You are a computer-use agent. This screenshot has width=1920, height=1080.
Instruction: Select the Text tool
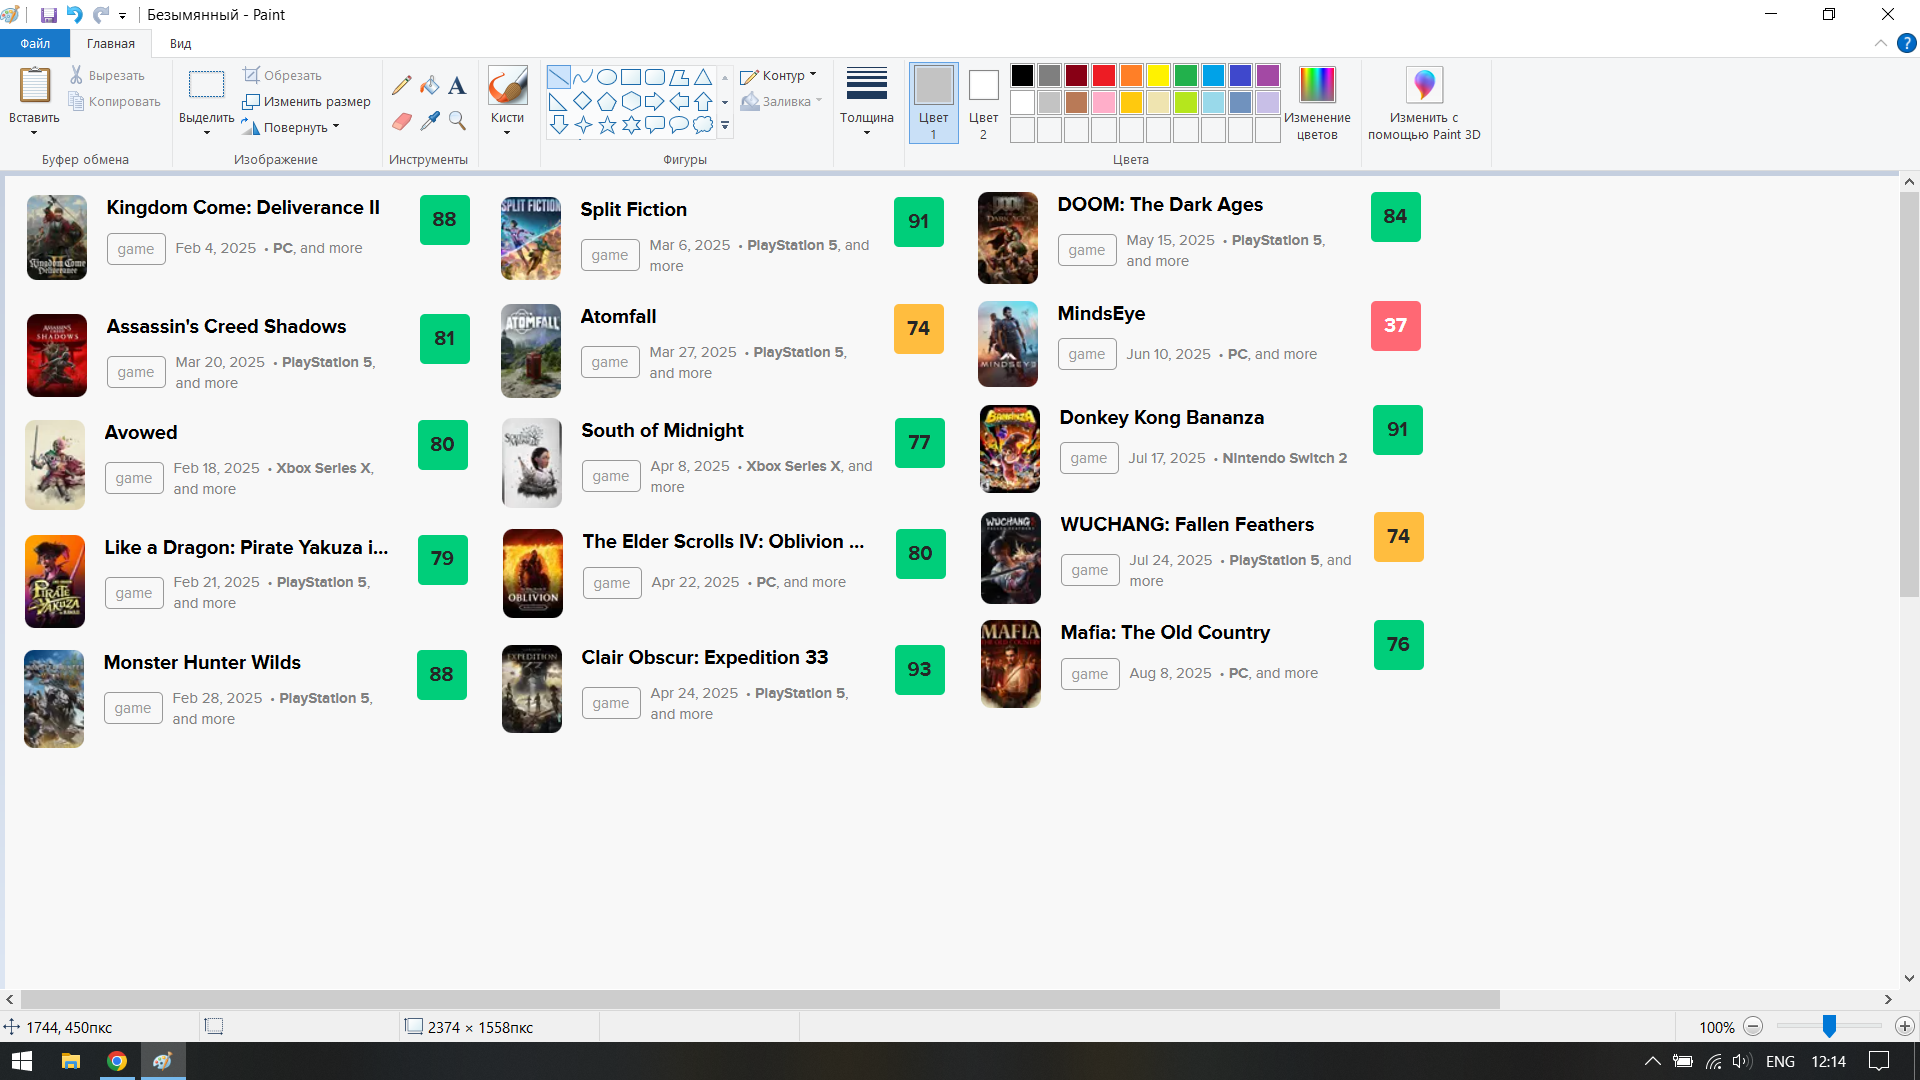click(457, 86)
